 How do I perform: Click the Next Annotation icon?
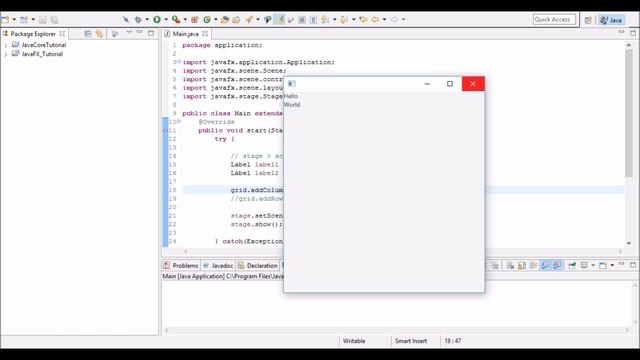(325, 19)
